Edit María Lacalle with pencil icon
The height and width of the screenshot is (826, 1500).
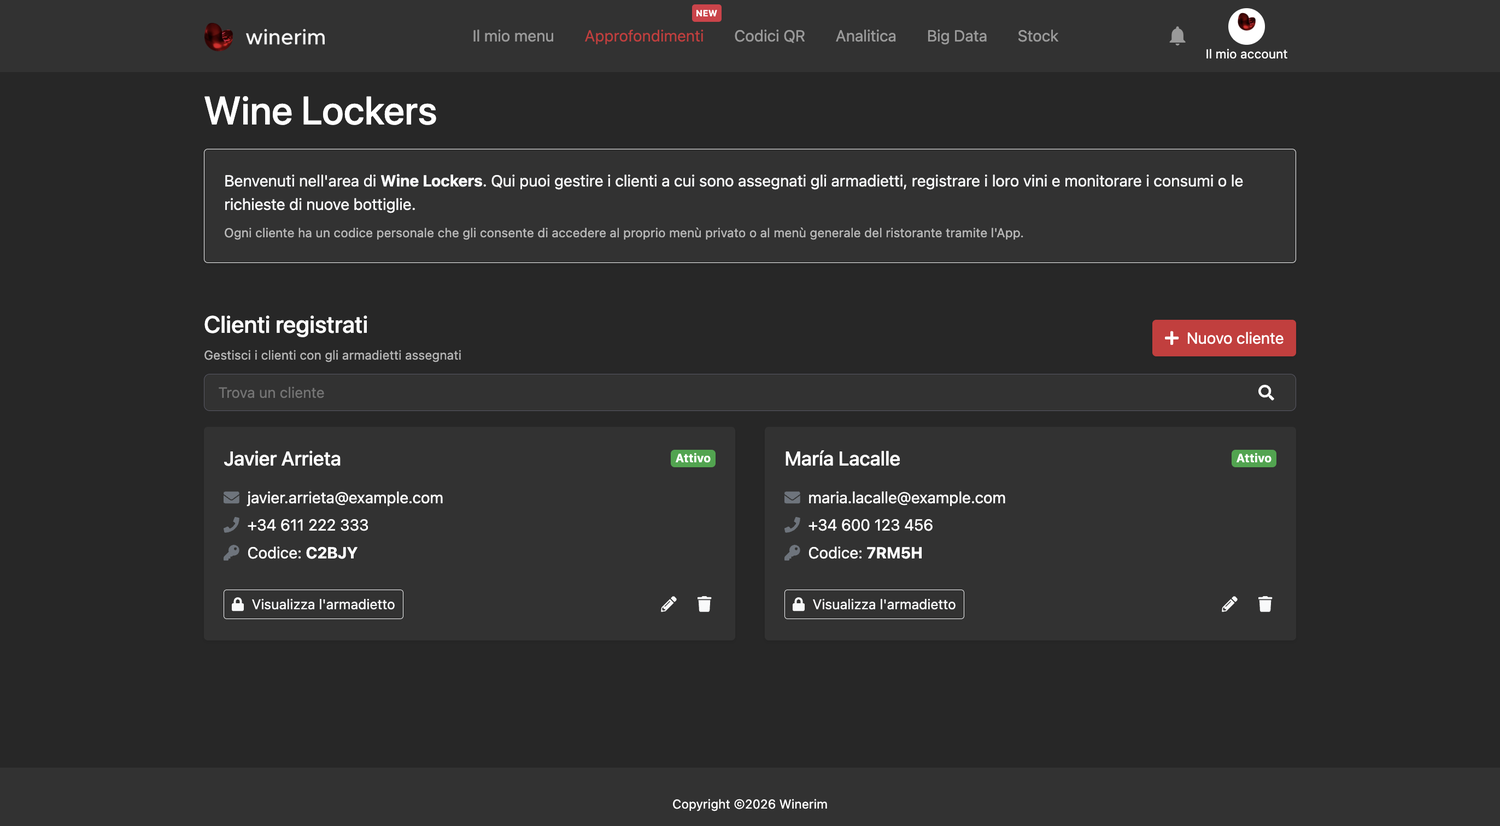tap(1230, 604)
